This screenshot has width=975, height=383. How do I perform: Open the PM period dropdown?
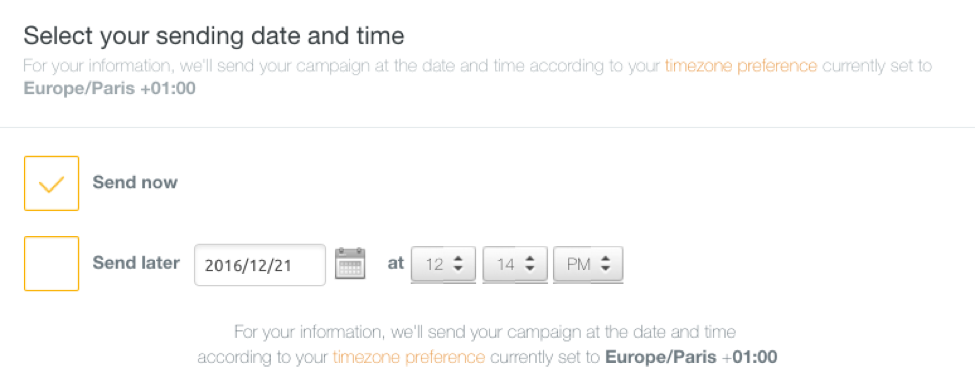pyautogui.click(x=588, y=265)
